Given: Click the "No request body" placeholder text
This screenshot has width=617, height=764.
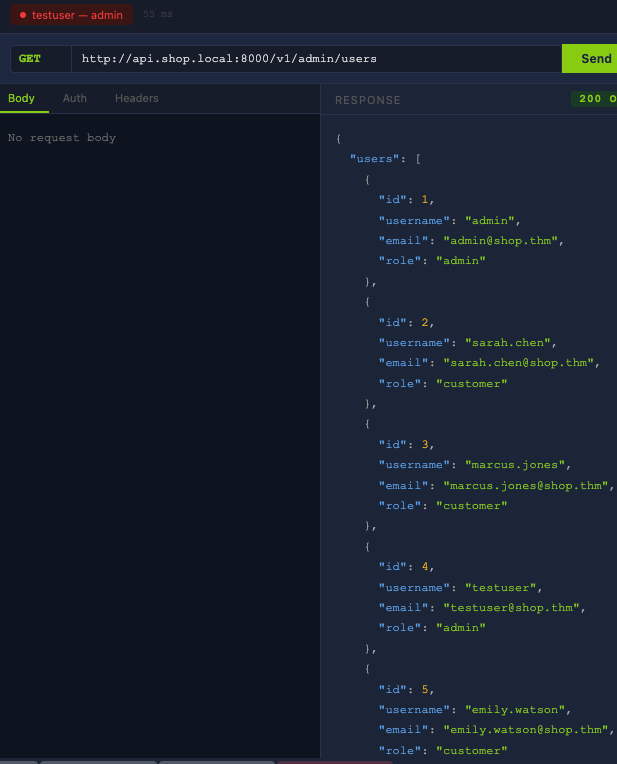Looking at the screenshot, I should 62,137.
